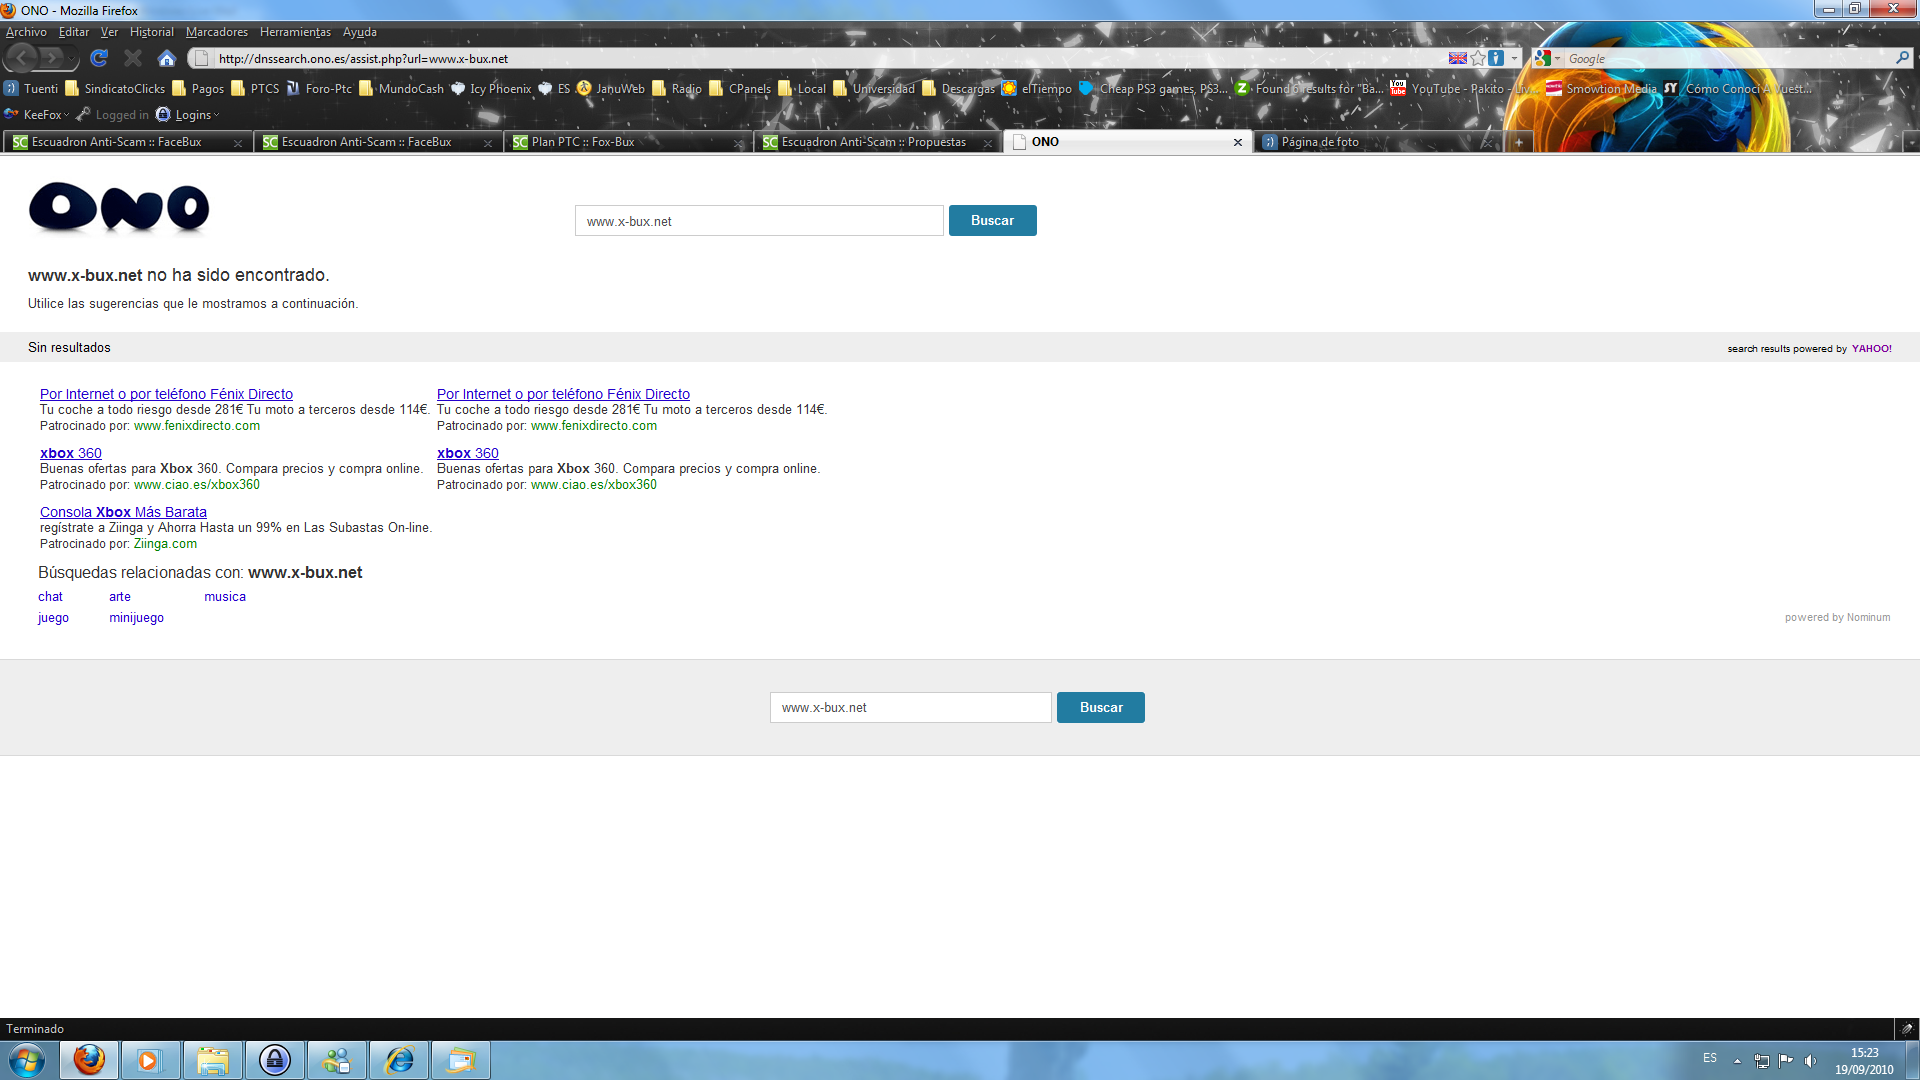Image resolution: width=1920 pixels, height=1080 pixels.
Task: Open the Herramientas menu
Action: pos(295,32)
